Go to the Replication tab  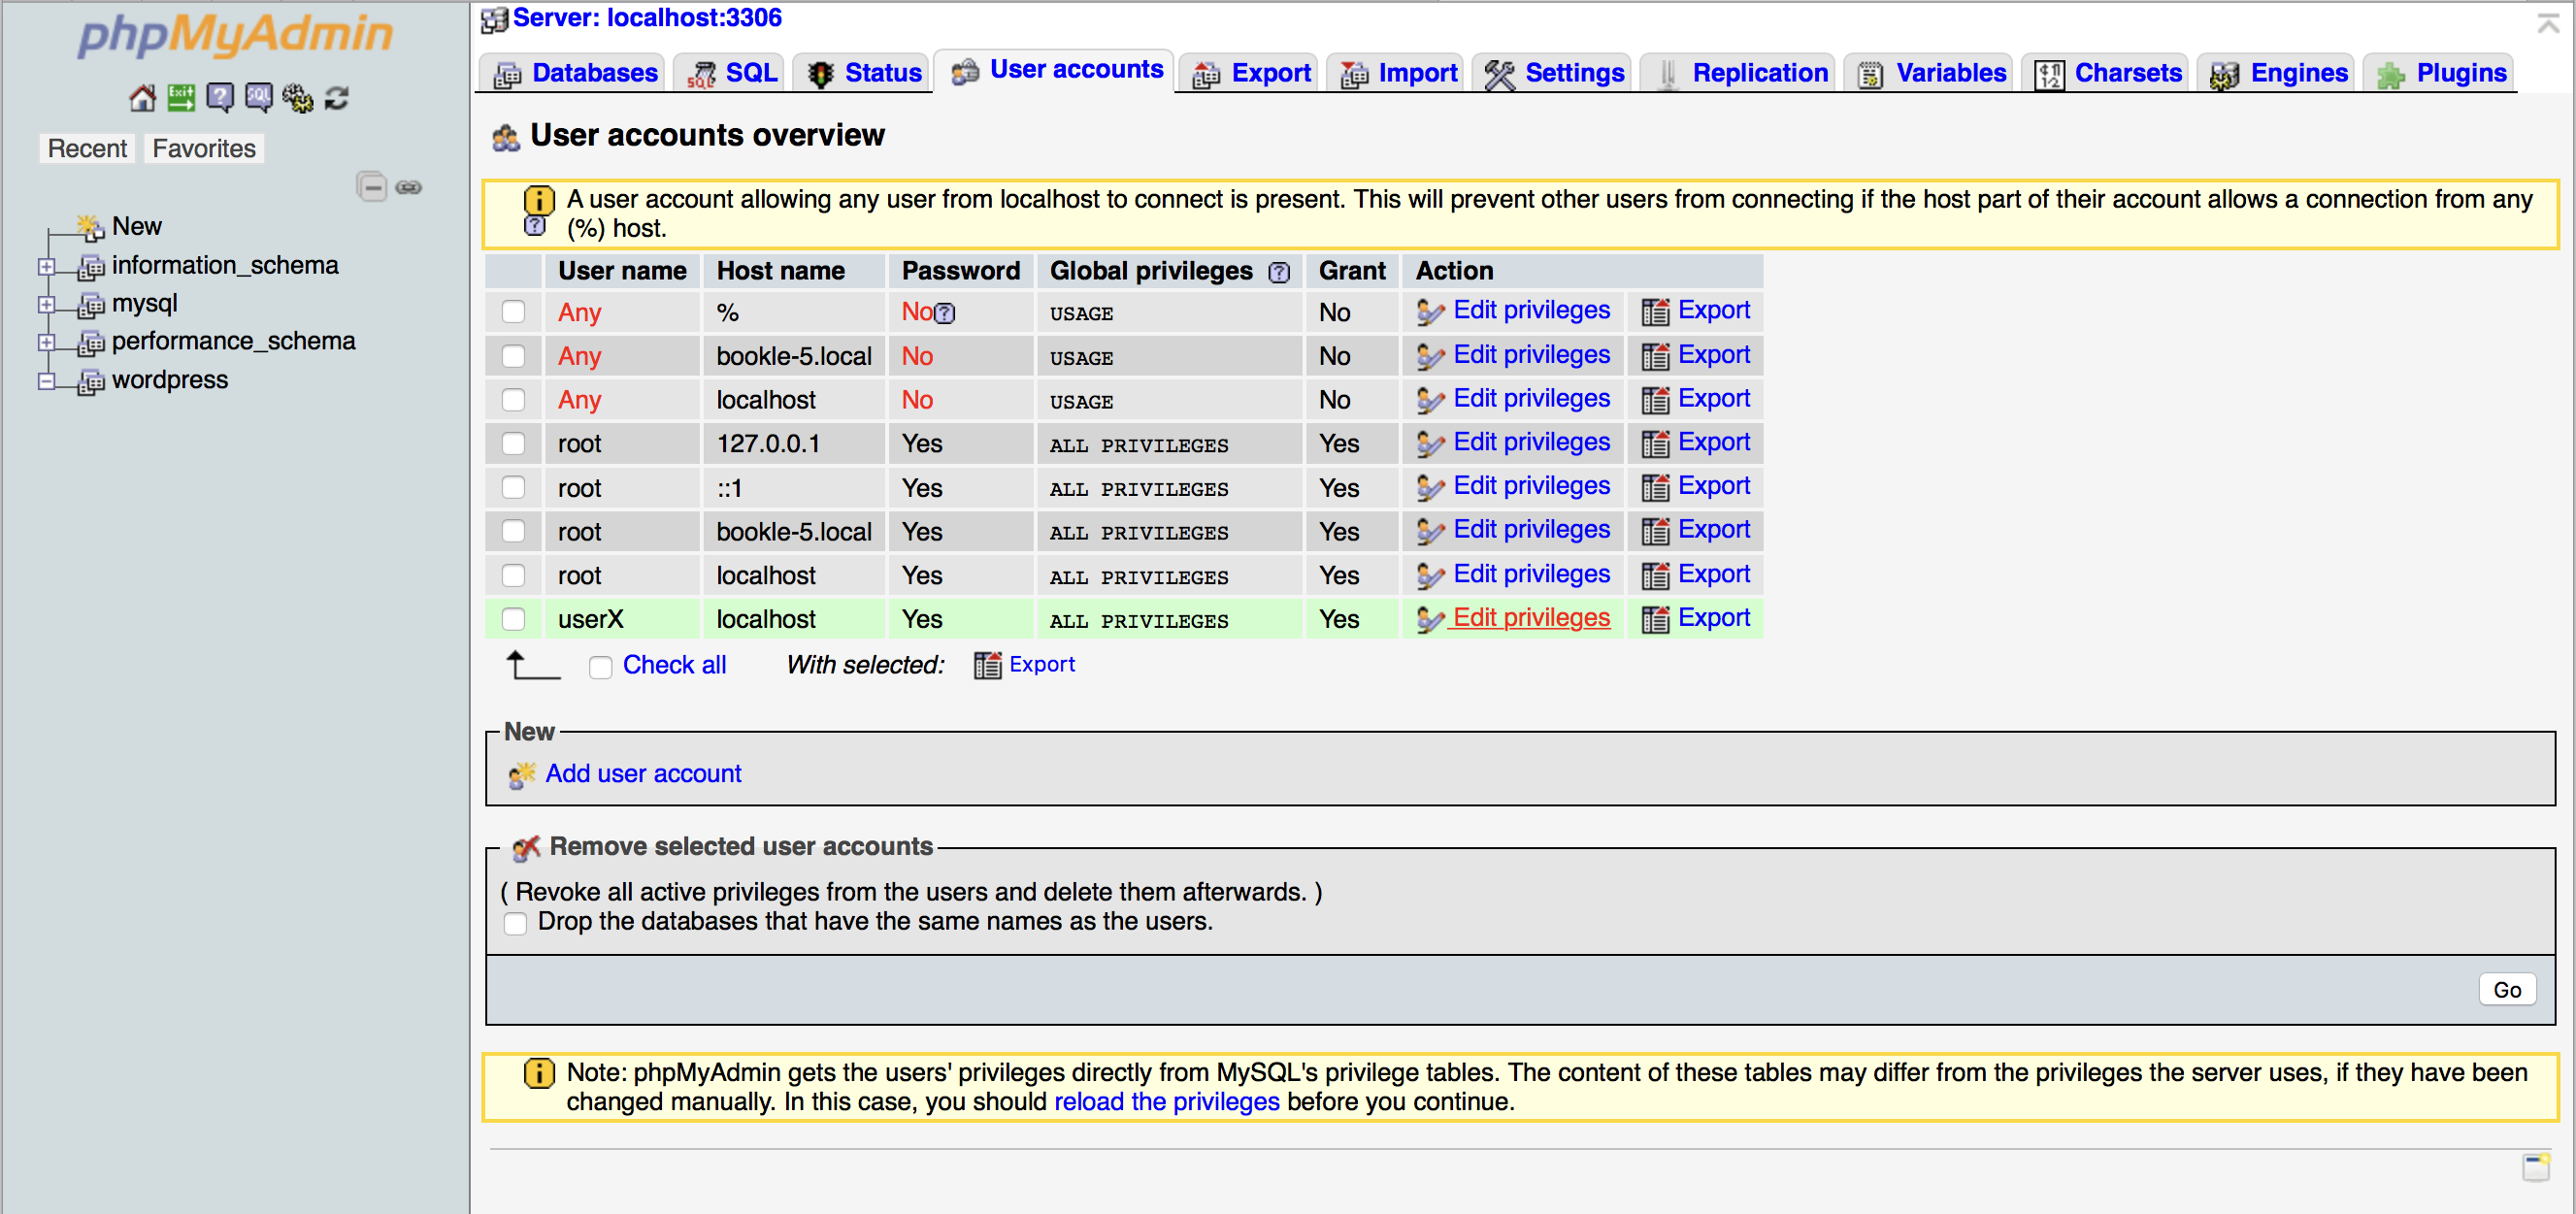1740,73
